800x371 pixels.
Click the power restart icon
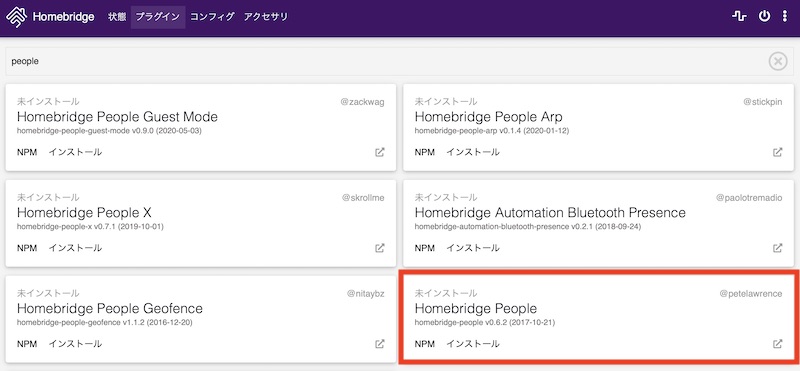[764, 16]
